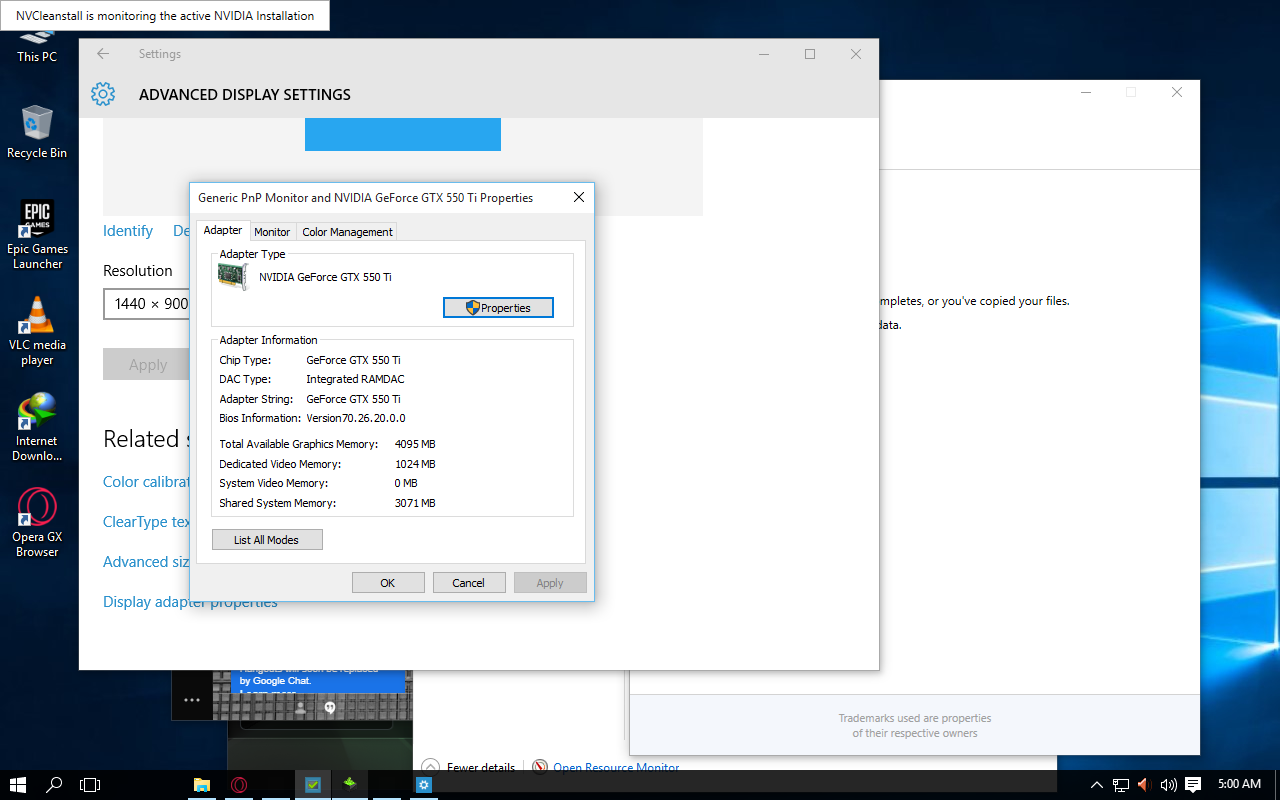The image size is (1280, 800).
Task: Click the System Video Memory 0 MB value
Action: (x=406, y=483)
